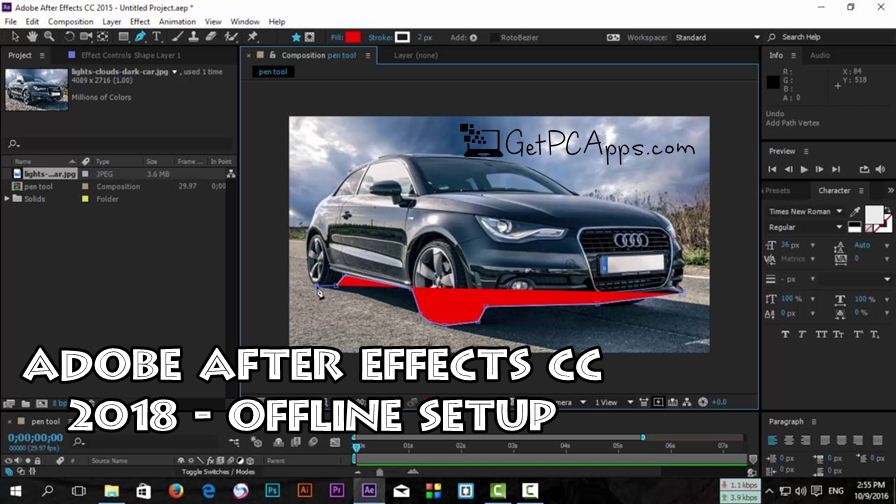Screen dimensions: 896x504
Task: Toggle the RotoBezier checkbox
Action: (494, 38)
